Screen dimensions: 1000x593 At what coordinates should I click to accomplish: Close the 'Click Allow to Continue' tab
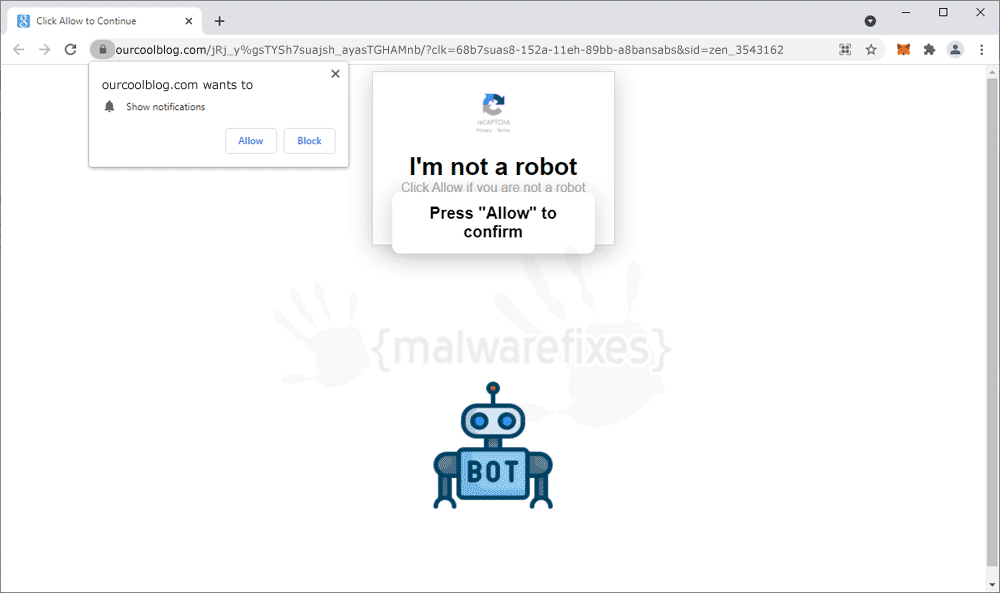point(189,21)
